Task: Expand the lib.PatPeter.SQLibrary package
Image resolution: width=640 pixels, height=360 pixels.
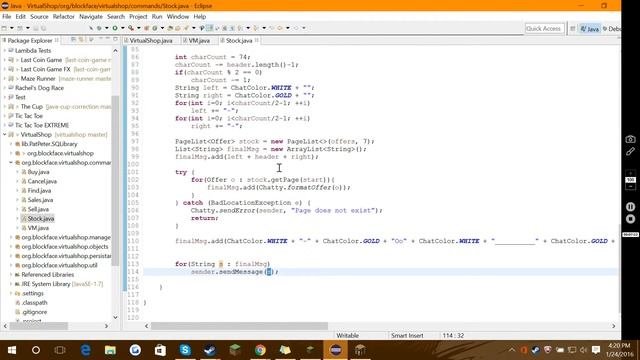Action: tap(11, 144)
